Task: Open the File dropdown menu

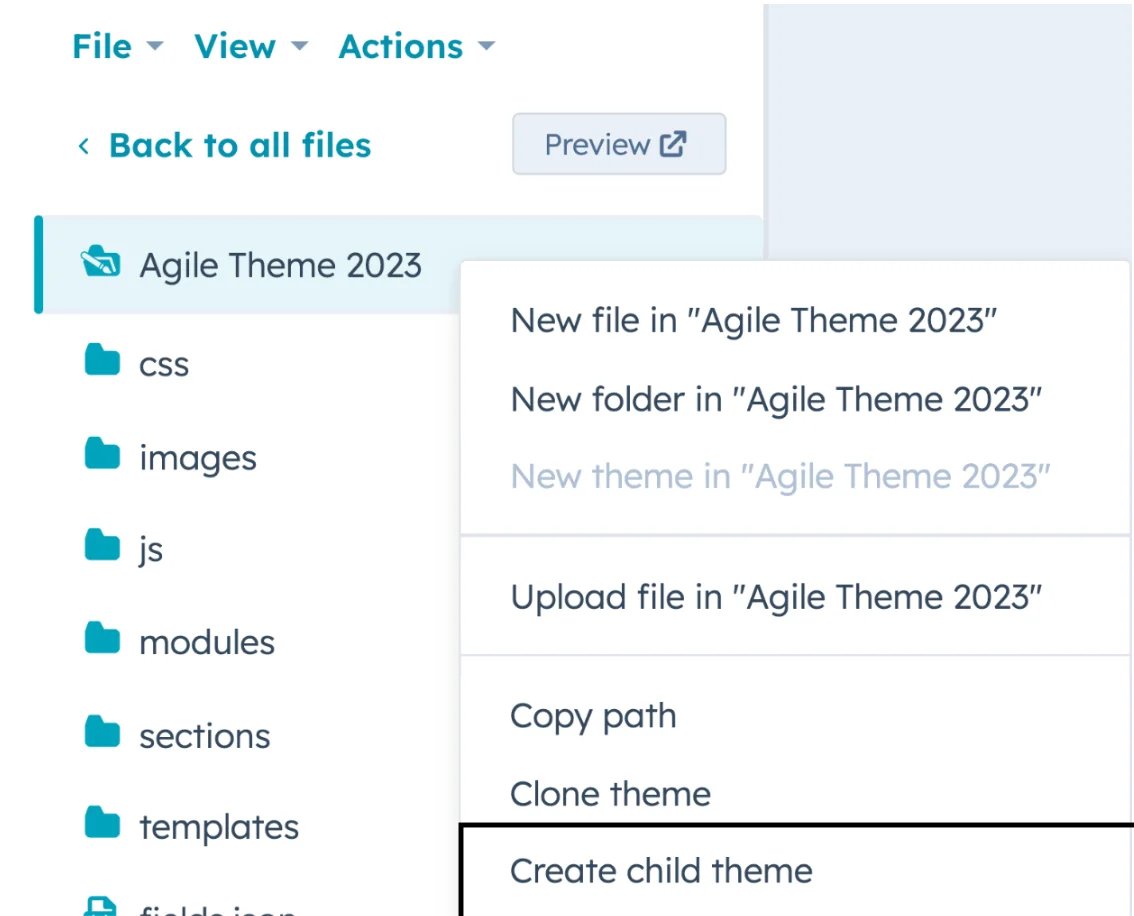Action: [x=104, y=45]
